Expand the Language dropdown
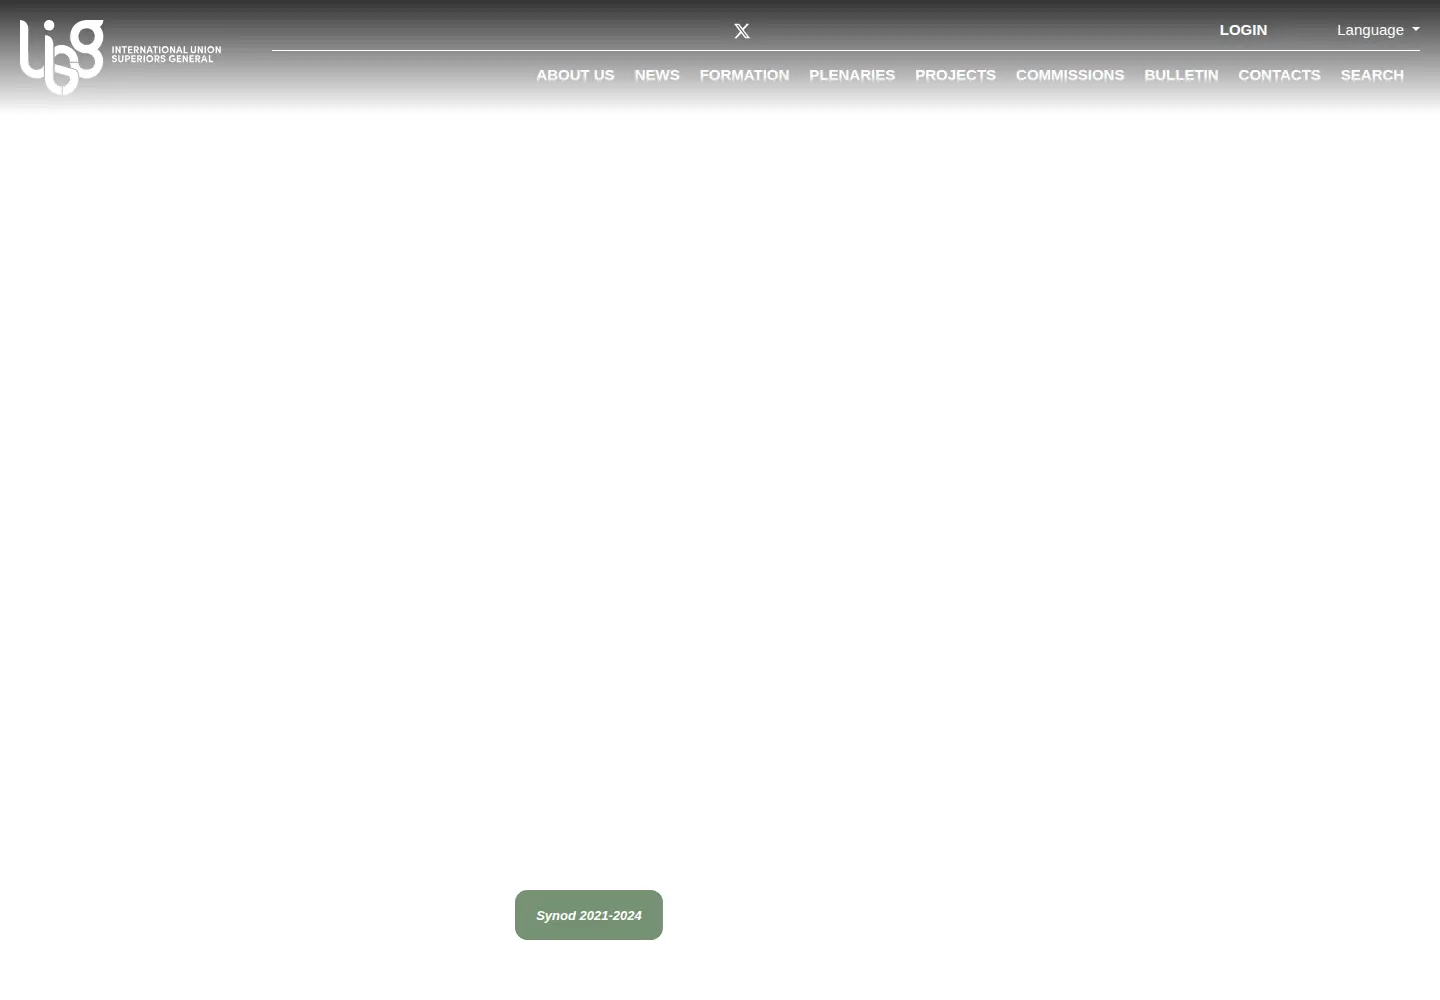 tap(1378, 30)
